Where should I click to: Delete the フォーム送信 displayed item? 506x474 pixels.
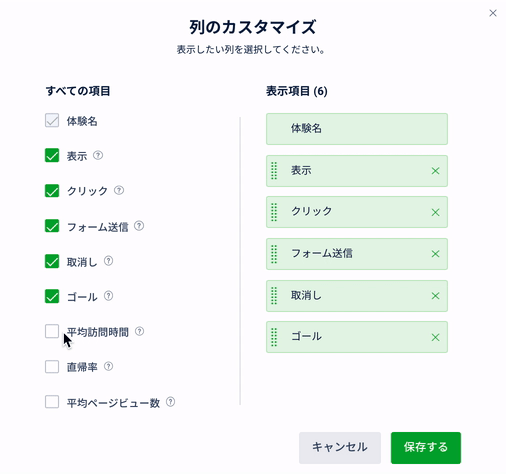click(x=435, y=254)
